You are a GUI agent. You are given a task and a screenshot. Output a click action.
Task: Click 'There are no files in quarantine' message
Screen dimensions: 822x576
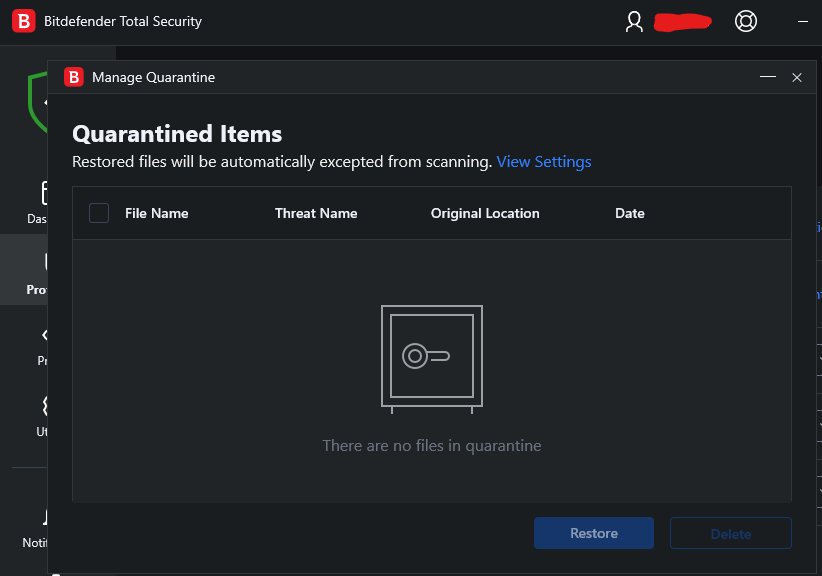coord(431,445)
